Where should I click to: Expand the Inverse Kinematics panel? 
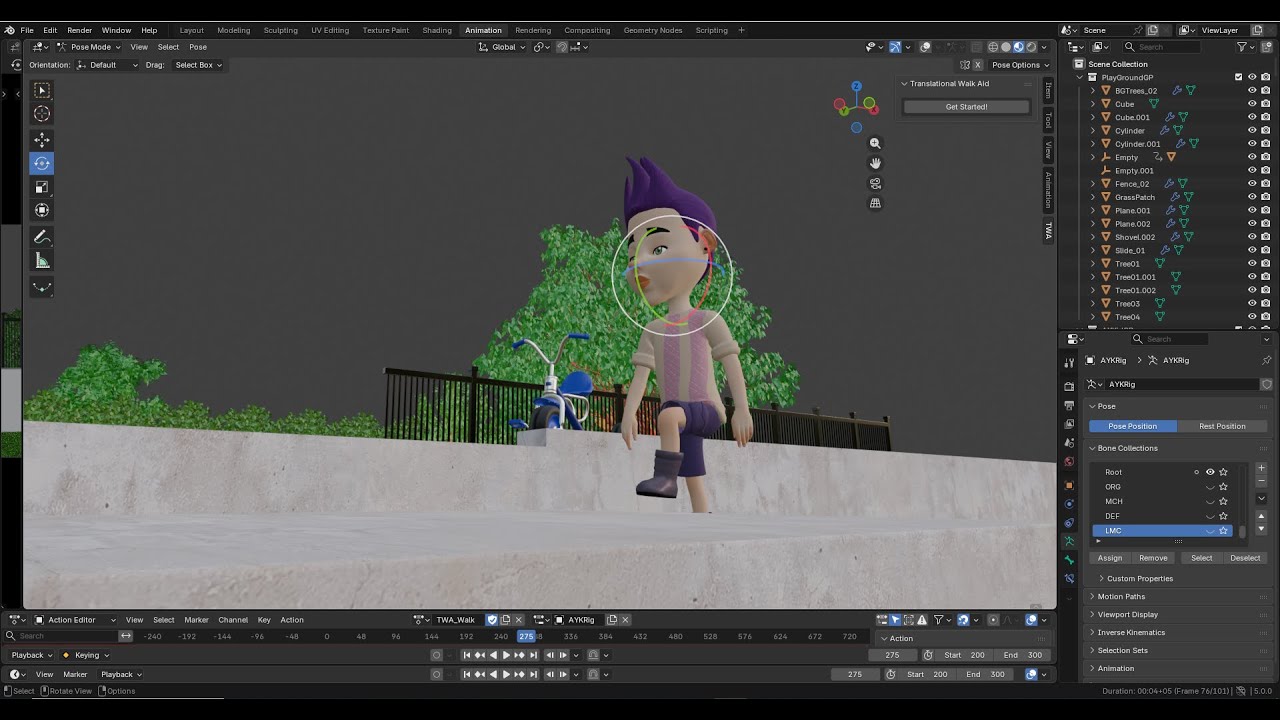[x=1176, y=632]
